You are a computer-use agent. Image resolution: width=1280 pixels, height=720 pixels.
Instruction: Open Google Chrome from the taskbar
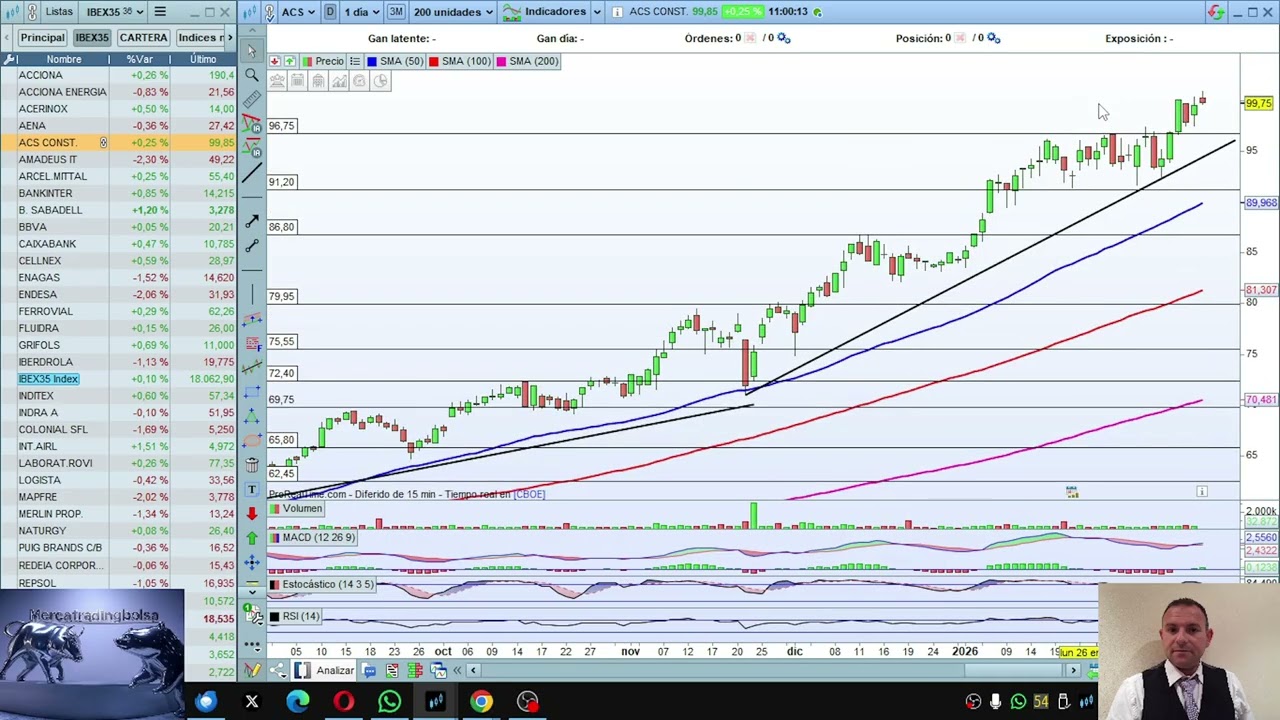481,702
